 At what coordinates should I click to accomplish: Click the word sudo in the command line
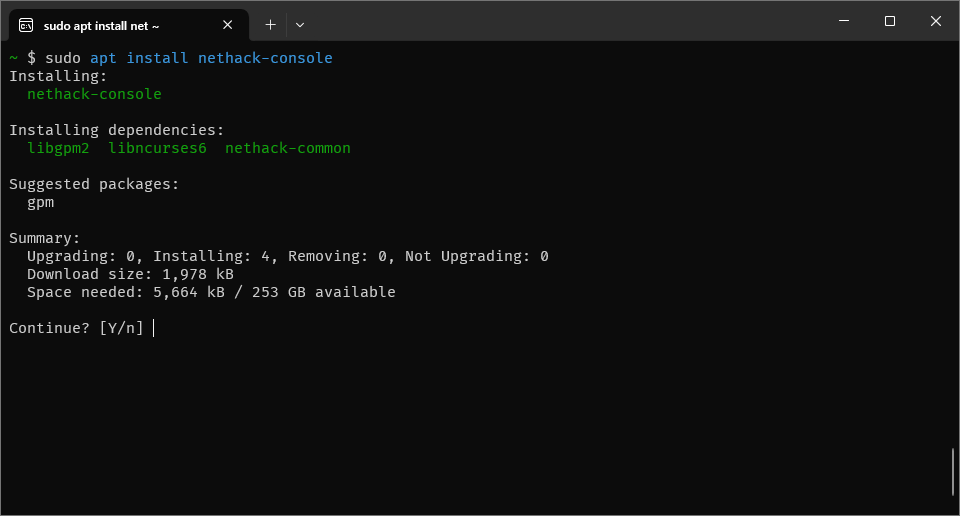pyautogui.click(x=62, y=58)
